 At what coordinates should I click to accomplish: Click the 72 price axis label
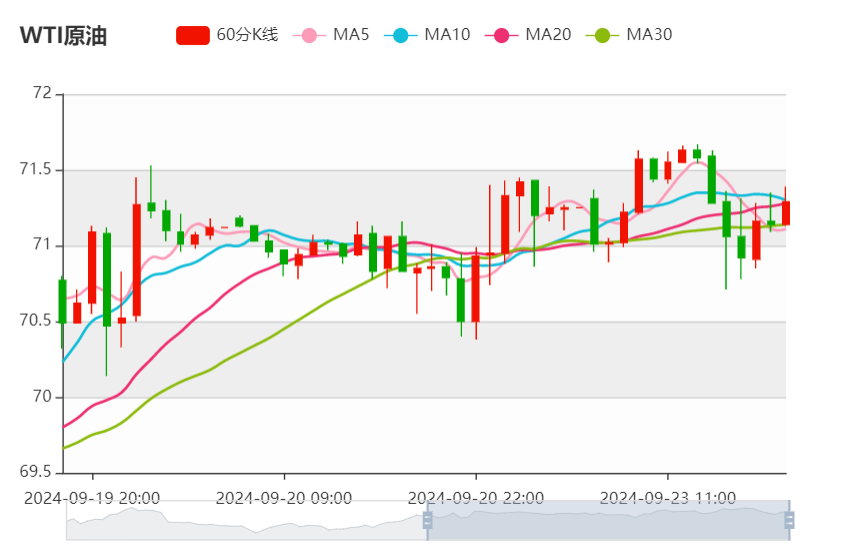[x=42, y=93]
